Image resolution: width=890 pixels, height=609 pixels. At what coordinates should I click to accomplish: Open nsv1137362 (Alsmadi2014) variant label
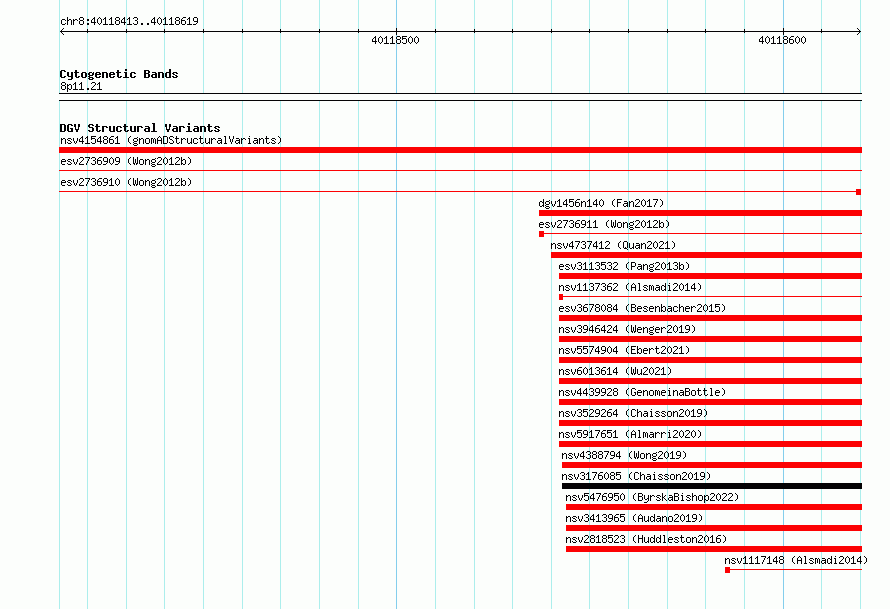630,287
